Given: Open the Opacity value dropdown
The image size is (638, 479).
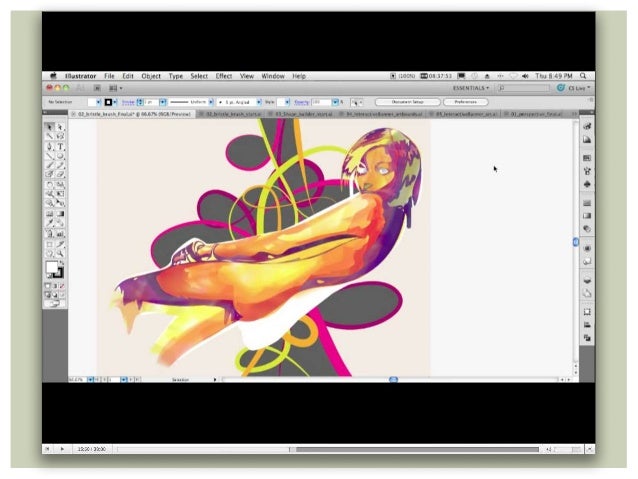Looking at the screenshot, I should pos(335,102).
